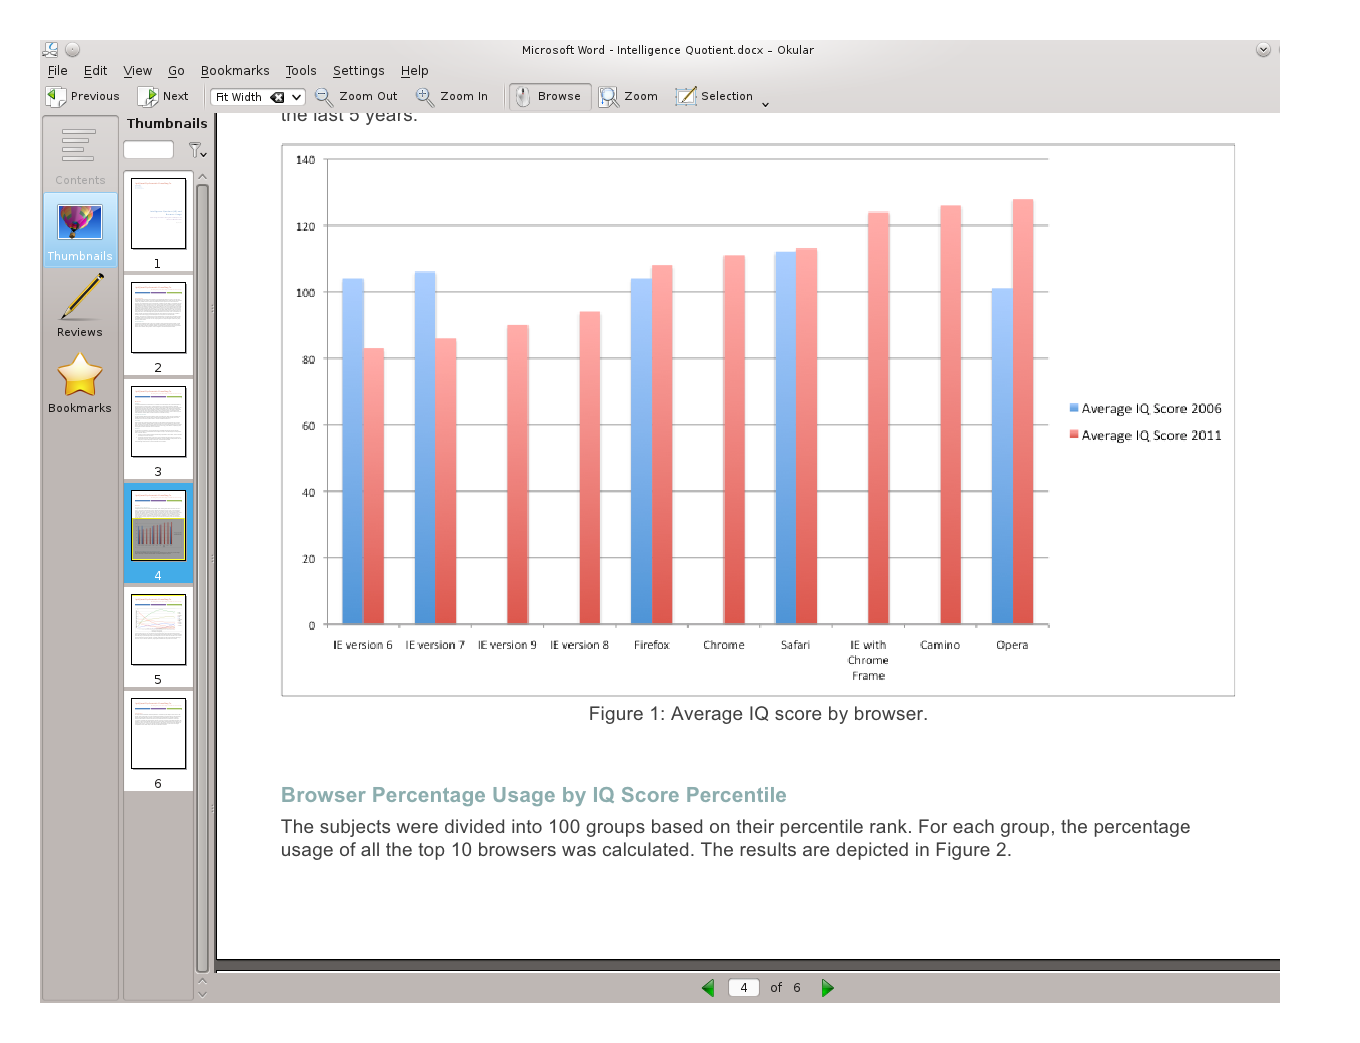The height and width of the screenshot is (1043, 1360).
Task: Activate the Selection tool mode
Action: (714, 96)
